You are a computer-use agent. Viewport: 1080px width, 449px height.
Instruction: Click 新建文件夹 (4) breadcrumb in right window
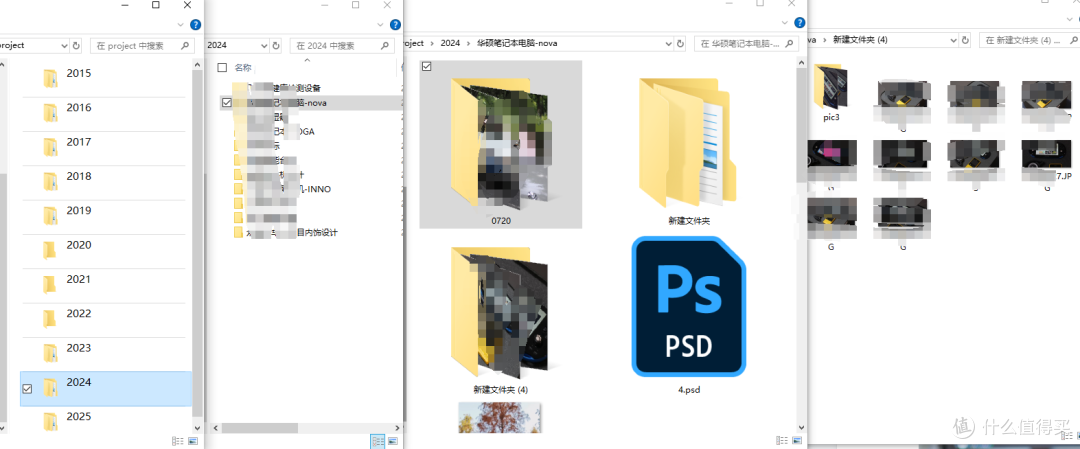(x=860, y=40)
